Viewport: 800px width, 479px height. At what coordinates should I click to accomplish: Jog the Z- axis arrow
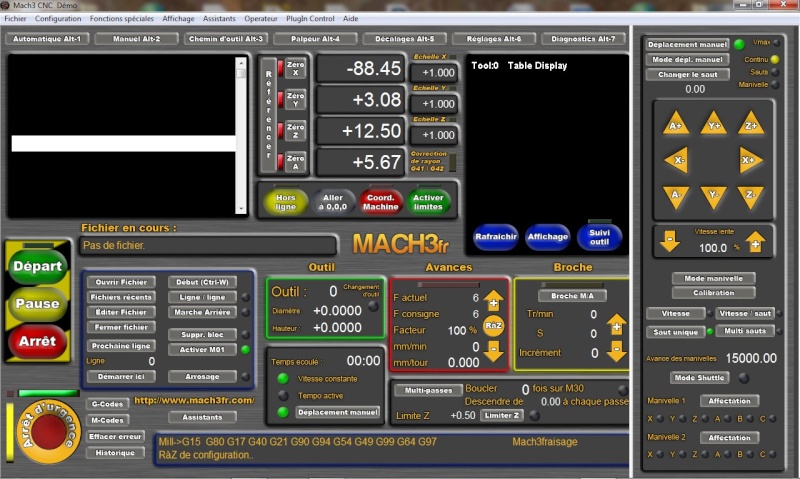point(751,197)
